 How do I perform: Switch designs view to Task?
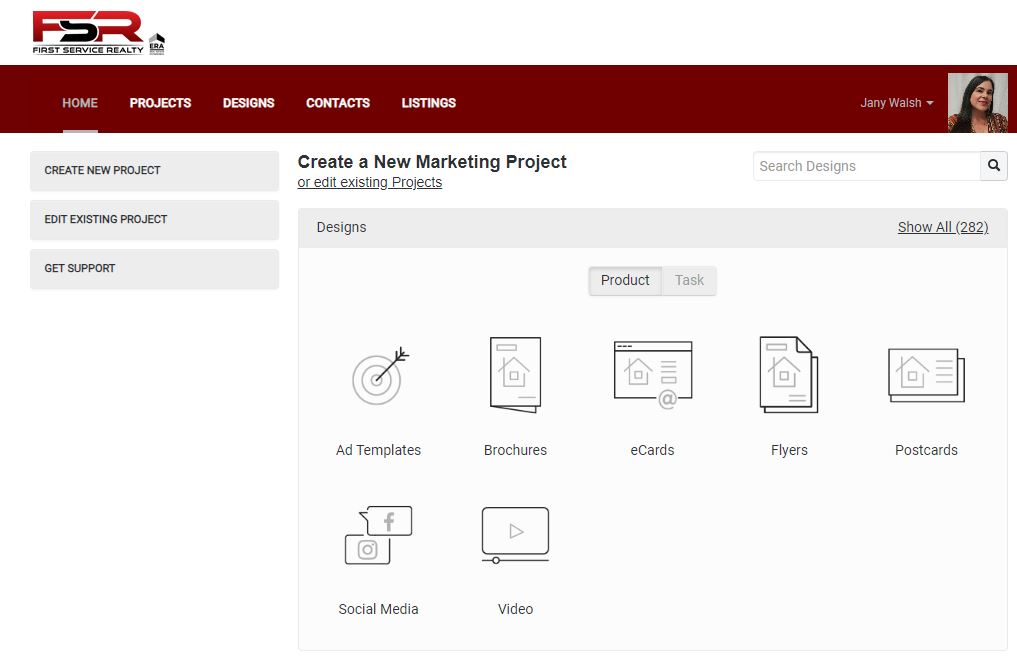689,281
